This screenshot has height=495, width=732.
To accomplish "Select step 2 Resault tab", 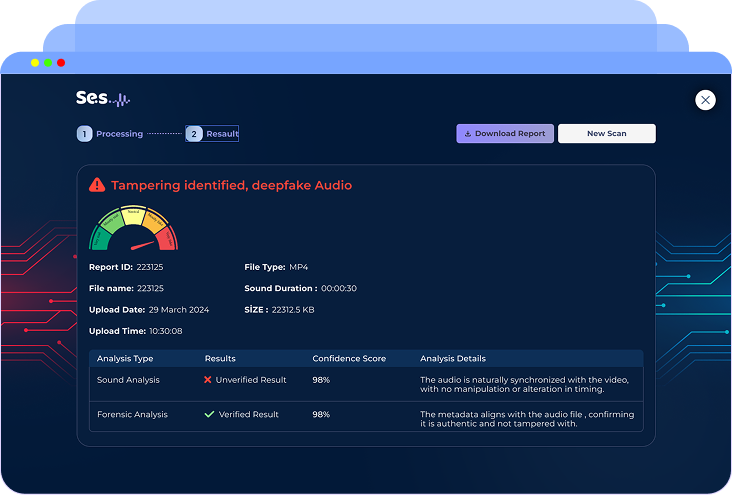I will point(212,134).
